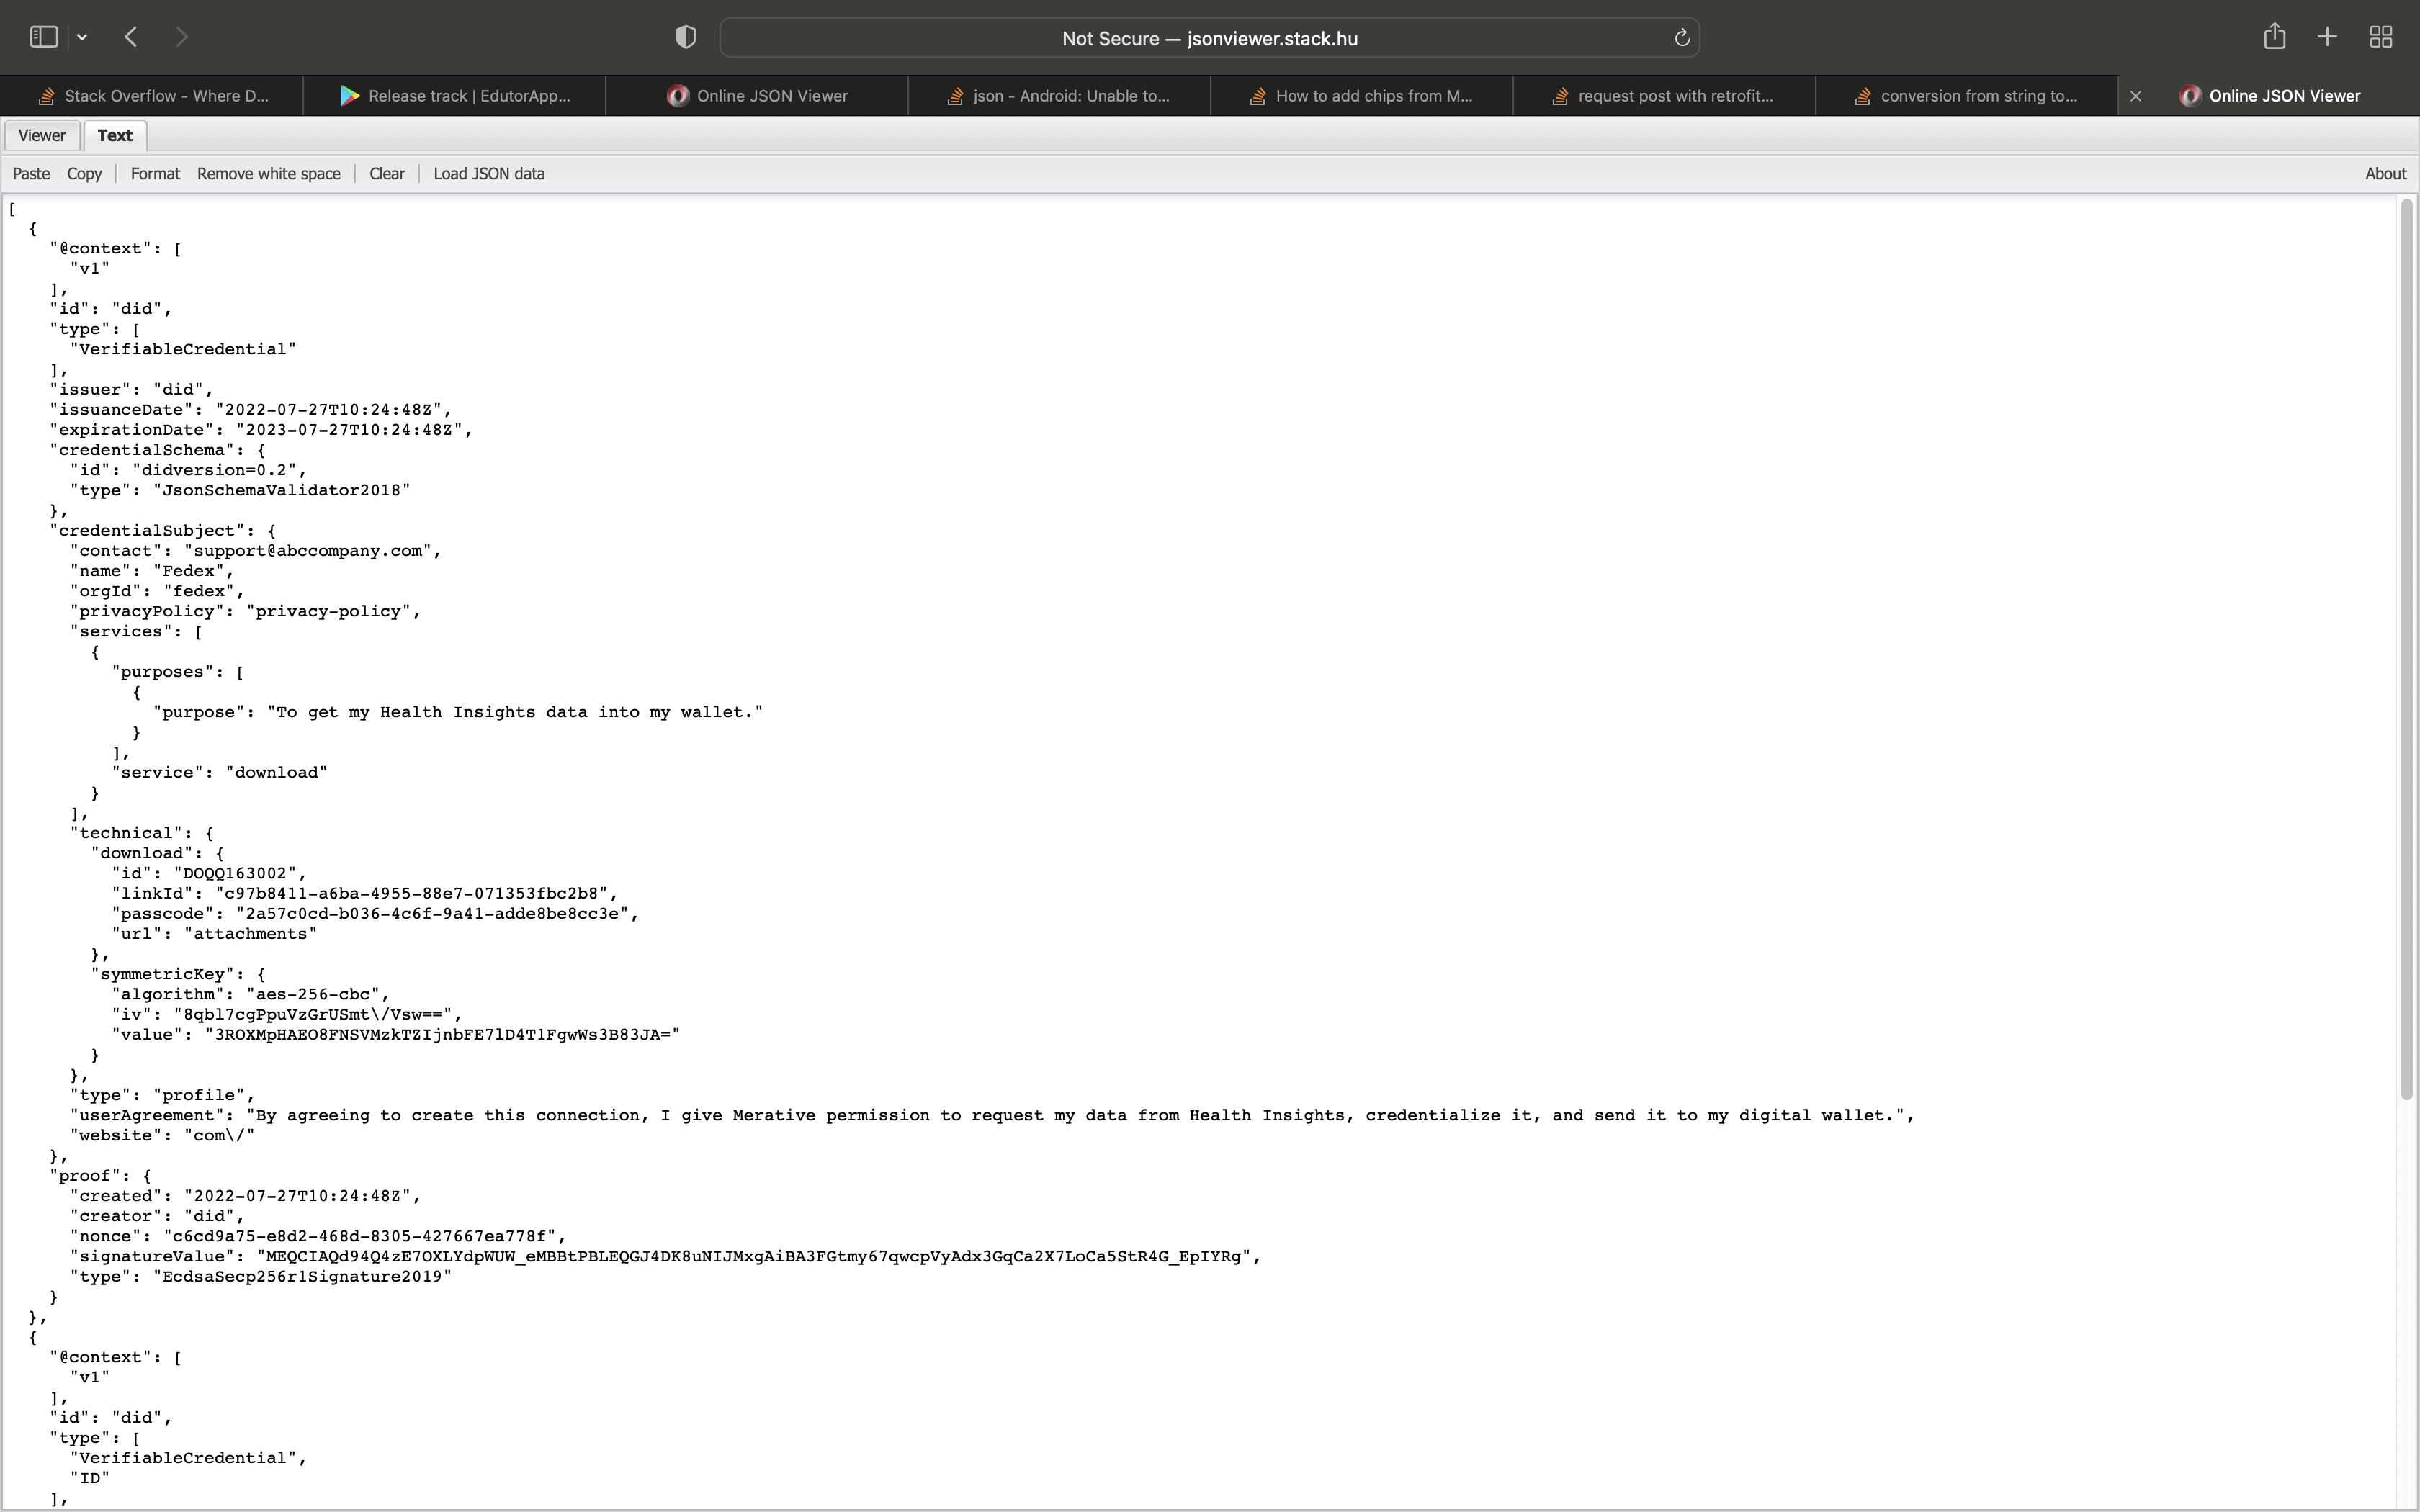Click the symmetricKey "value" line
Image resolution: width=2420 pixels, height=1512 pixels.
click(x=396, y=1035)
